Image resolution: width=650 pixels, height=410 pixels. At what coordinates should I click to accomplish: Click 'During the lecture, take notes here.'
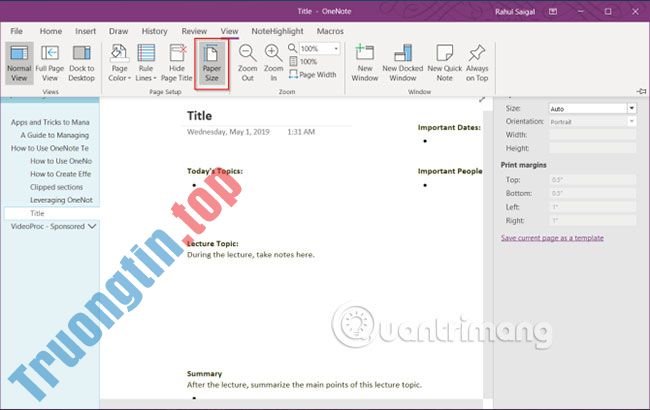coord(250,255)
